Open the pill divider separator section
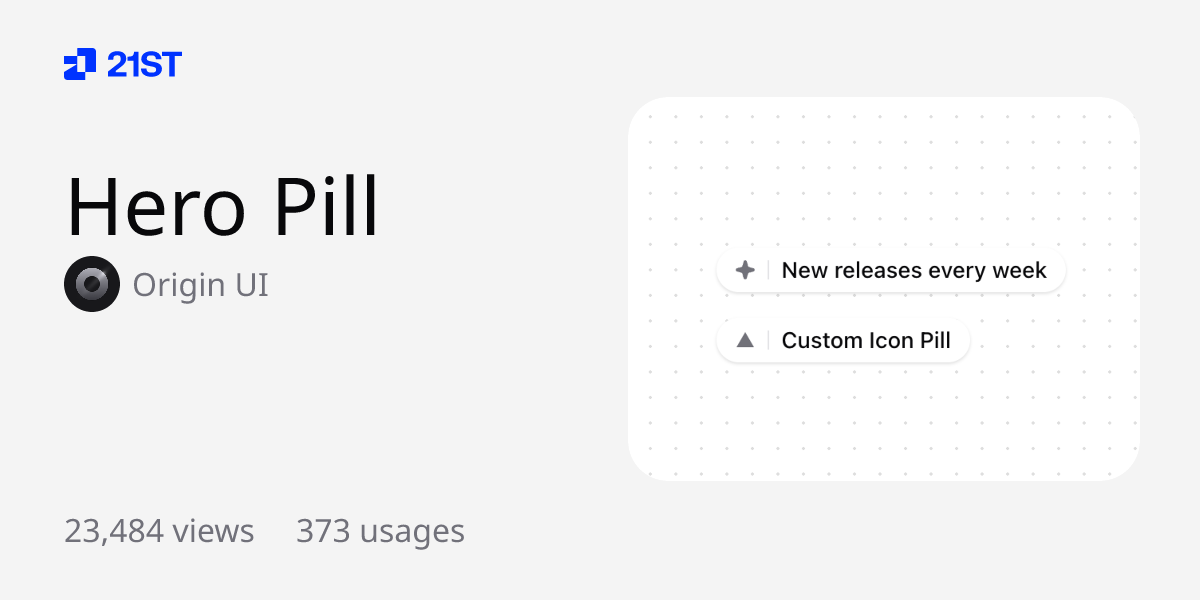The height and width of the screenshot is (600, 1200). point(766,269)
